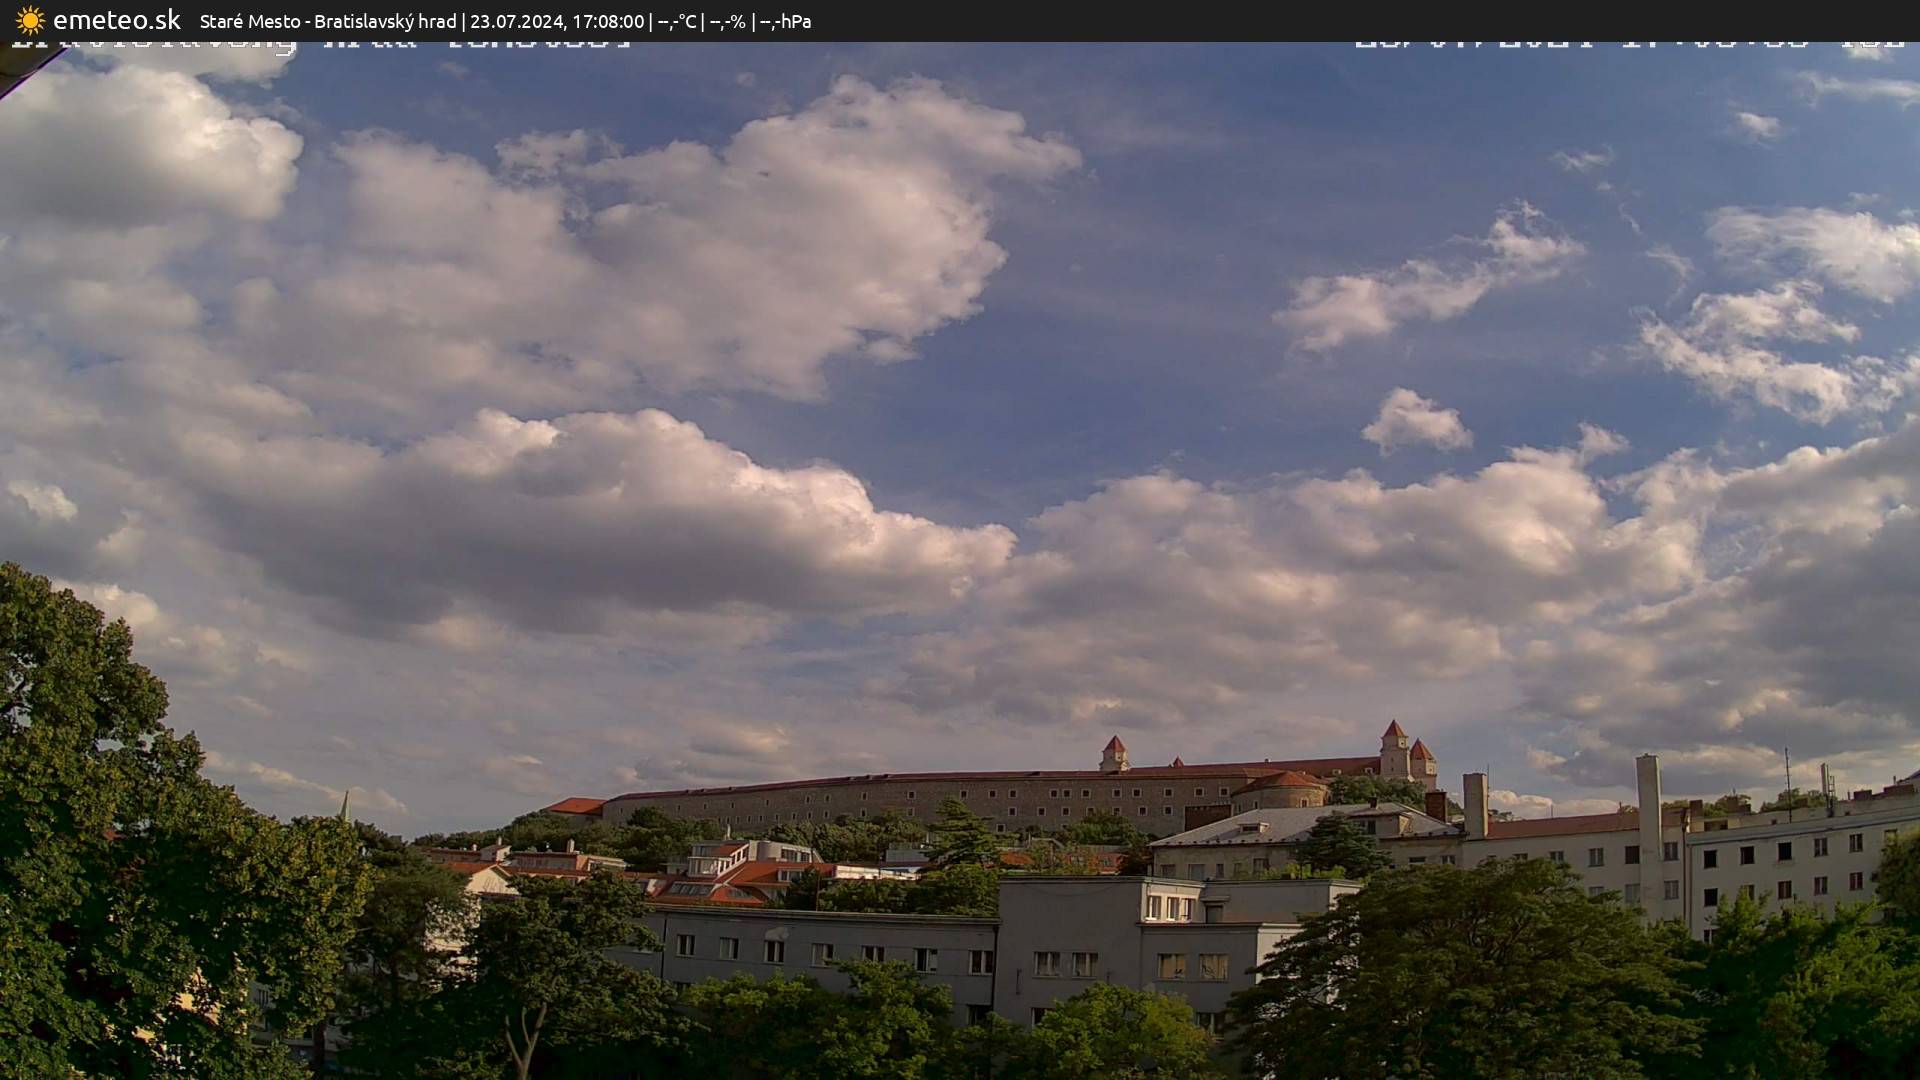Open the Bratislavský hrad camera selector
The image size is (1920, 1080).
[x=385, y=20]
